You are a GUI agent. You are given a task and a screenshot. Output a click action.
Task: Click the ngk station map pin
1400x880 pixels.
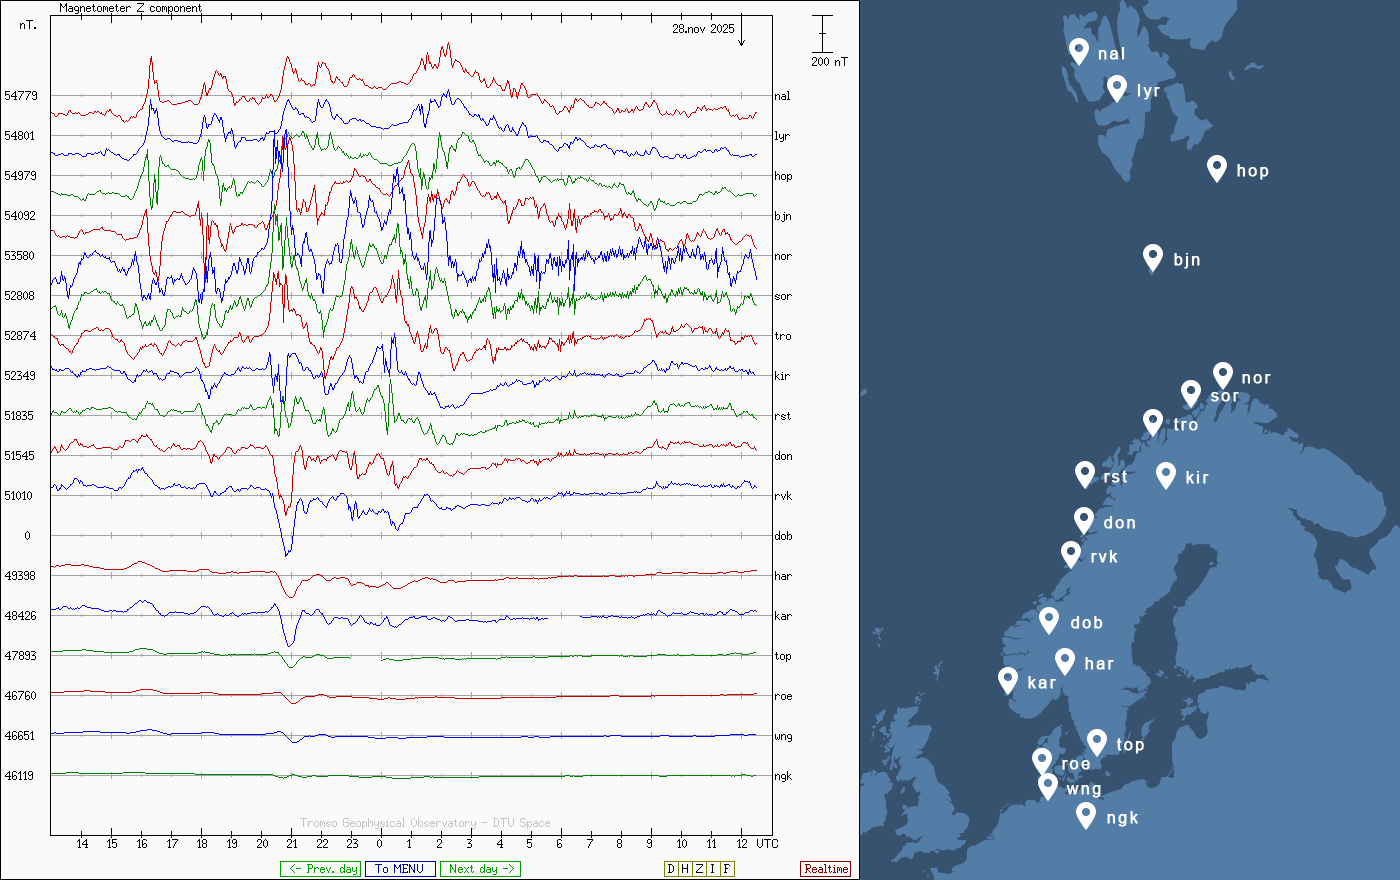(1086, 815)
